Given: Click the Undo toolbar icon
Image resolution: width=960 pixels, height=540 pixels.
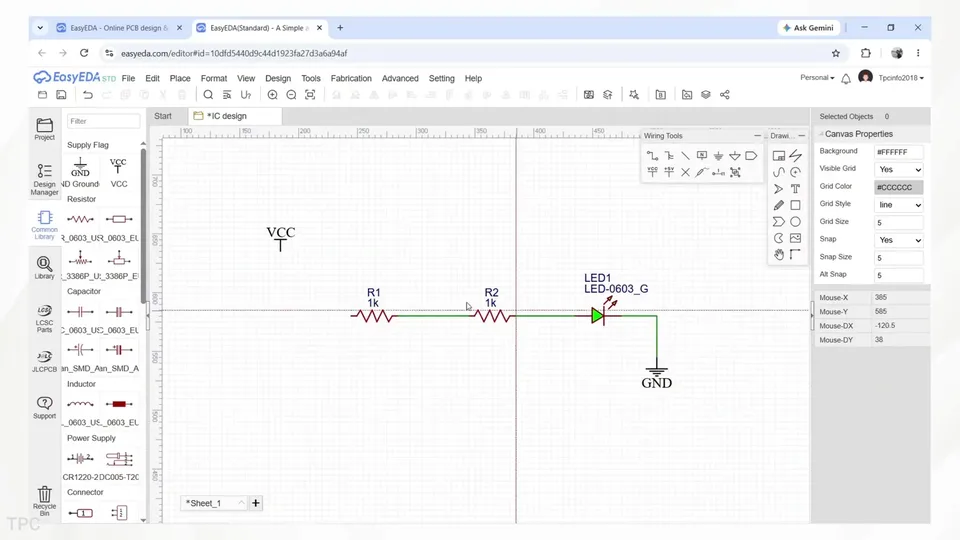Looking at the screenshot, I should coord(88,95).
